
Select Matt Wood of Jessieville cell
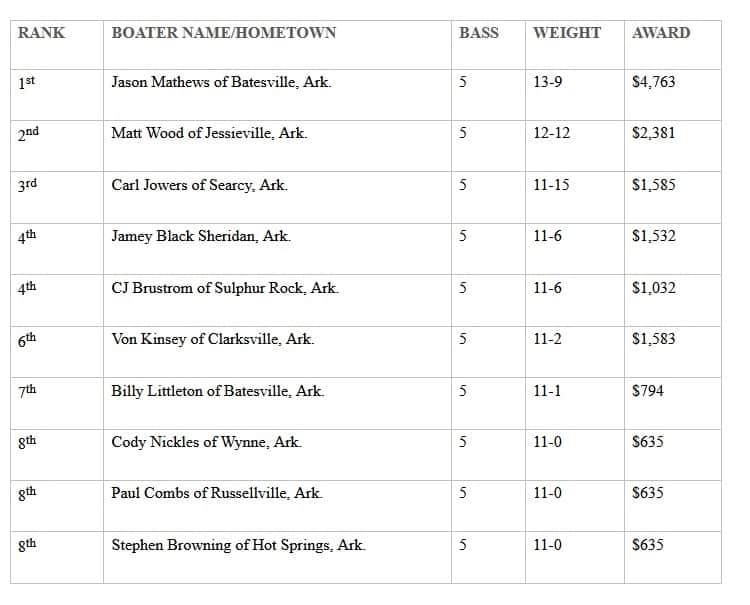coord(209,133)
